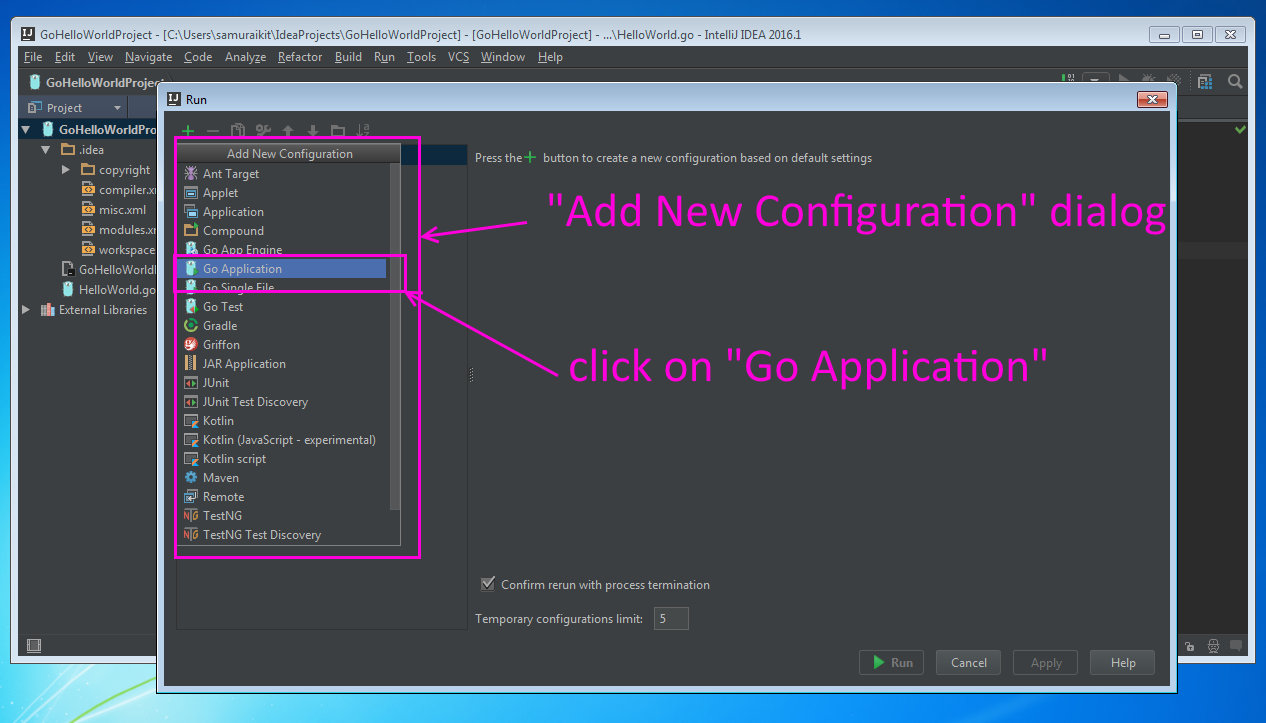Click the tool windows icon in bottom-left corner
1266x723 pixels.
coord(33,645)
